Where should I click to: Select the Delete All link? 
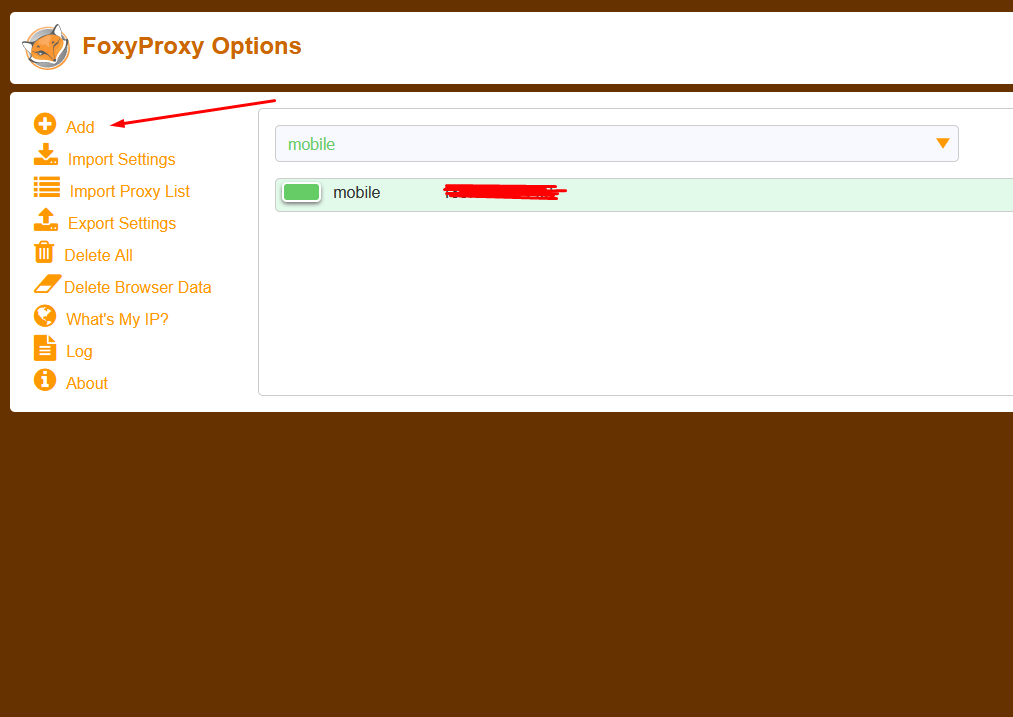[x=98, y=255]
